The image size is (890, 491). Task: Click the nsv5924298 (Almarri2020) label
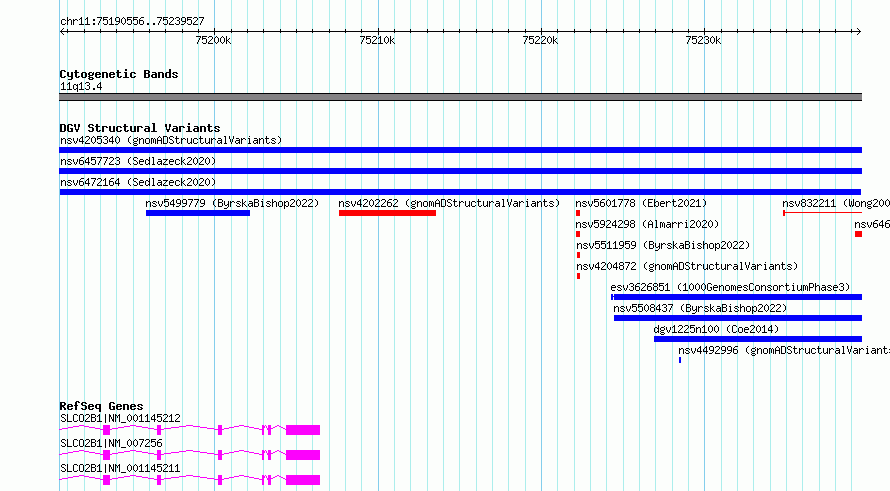coord(647,224)
